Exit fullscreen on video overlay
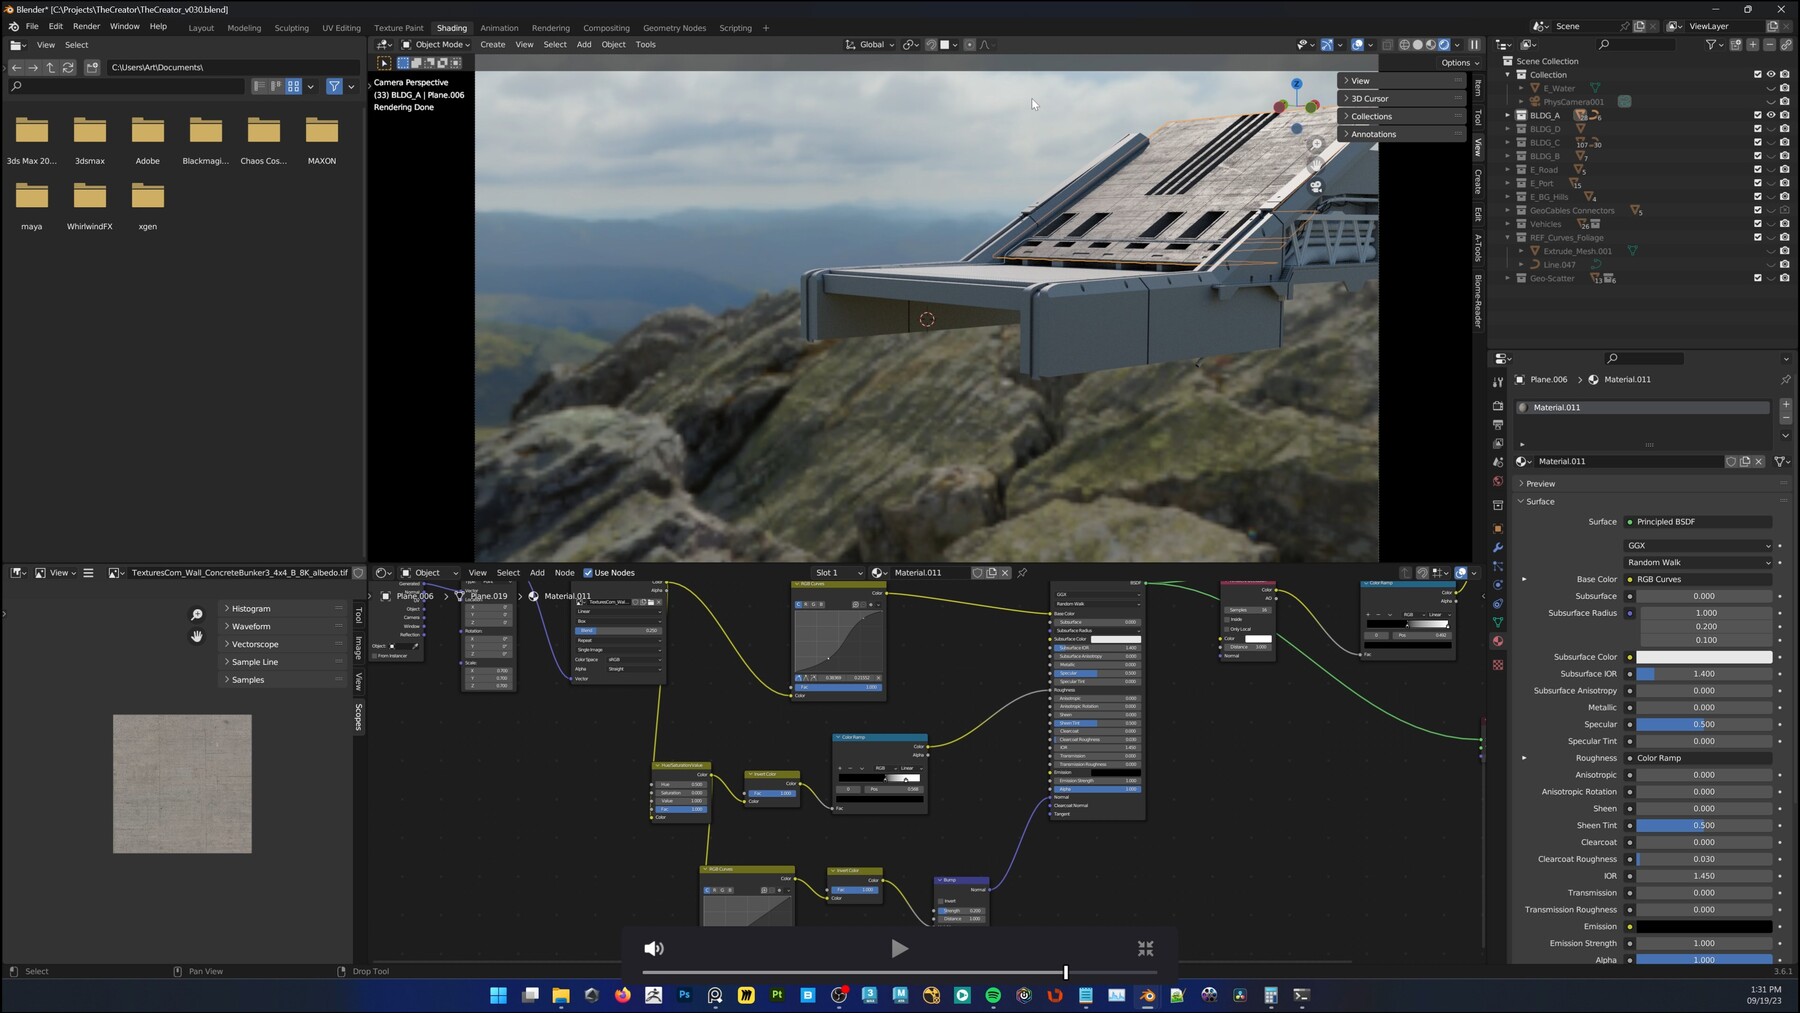The image size is (1800, 1013). point(1145,949)
